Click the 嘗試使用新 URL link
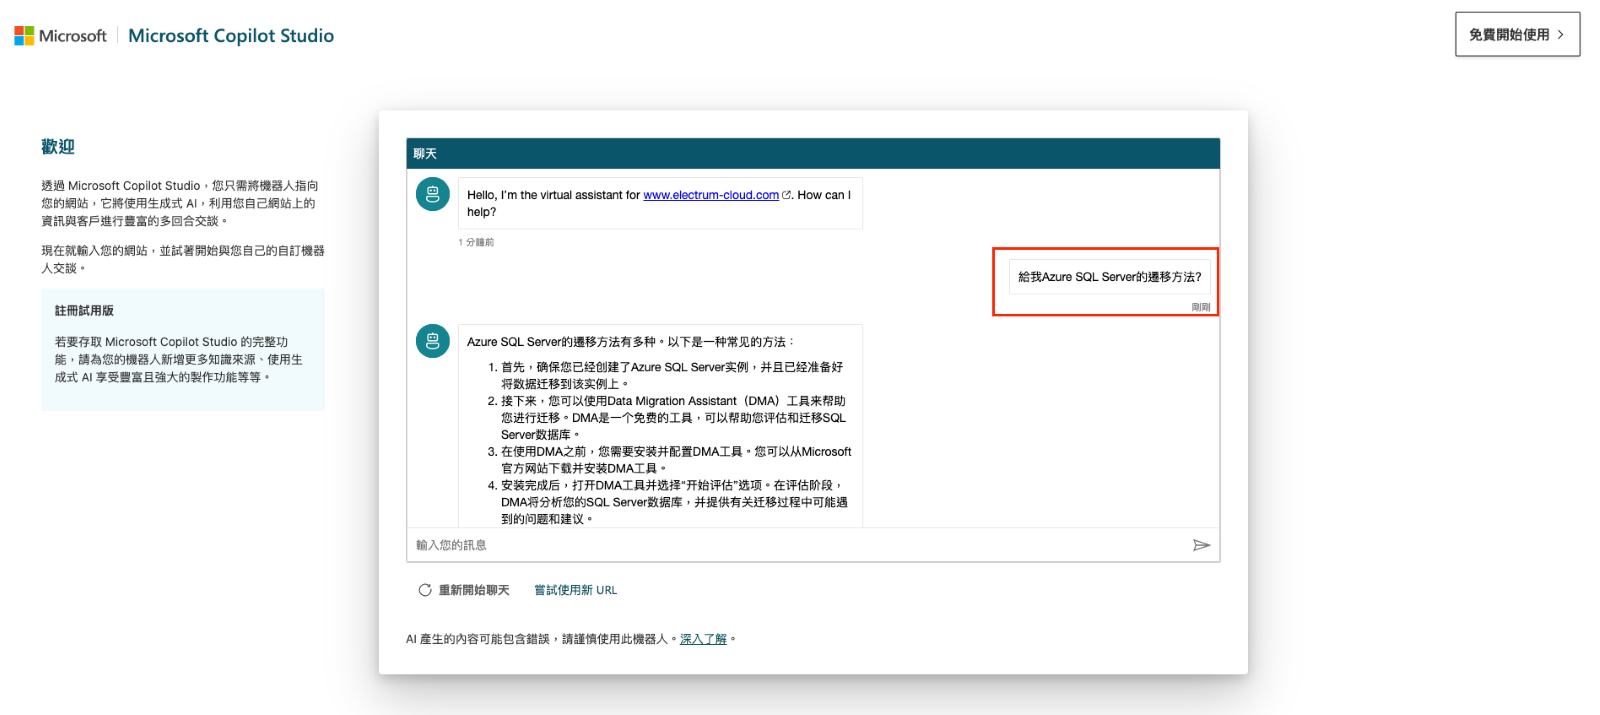The width and height of the screenshot is (1600, 715). pos(576,590)
